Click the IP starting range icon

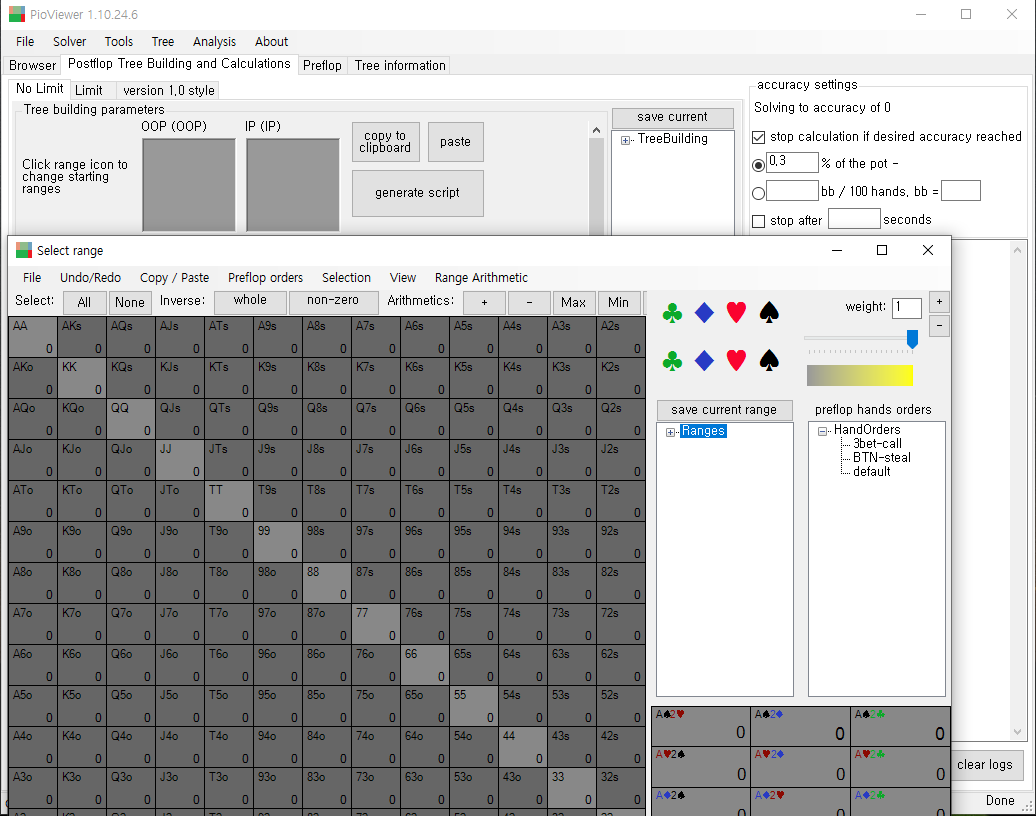click(293, 184)
